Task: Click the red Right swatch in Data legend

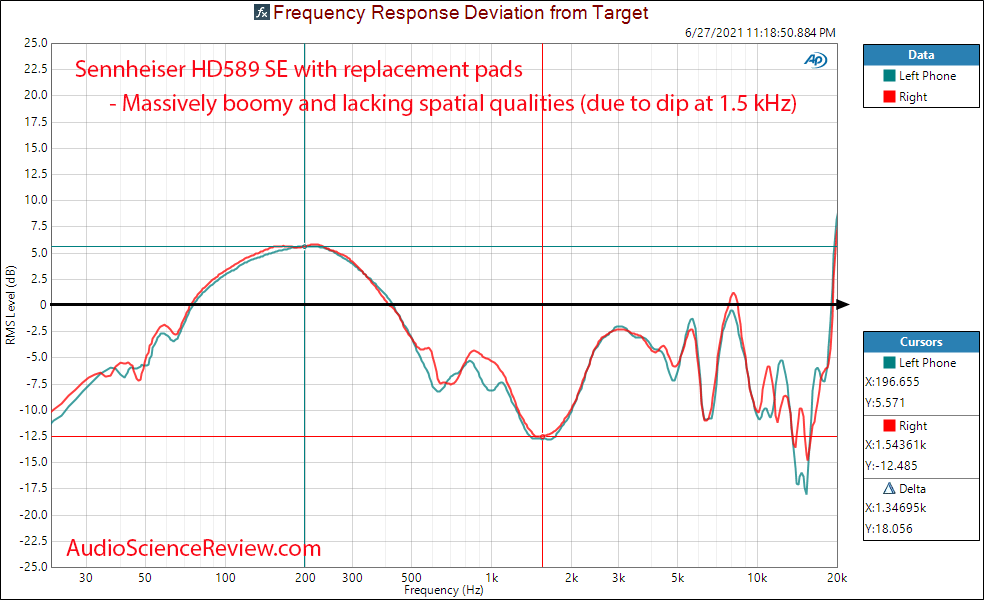Action: click(889, 97)
